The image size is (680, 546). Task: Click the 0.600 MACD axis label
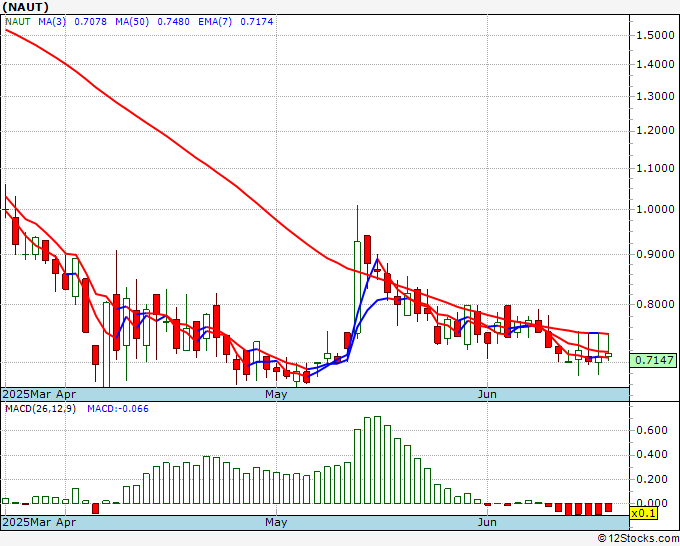[651, 431]
